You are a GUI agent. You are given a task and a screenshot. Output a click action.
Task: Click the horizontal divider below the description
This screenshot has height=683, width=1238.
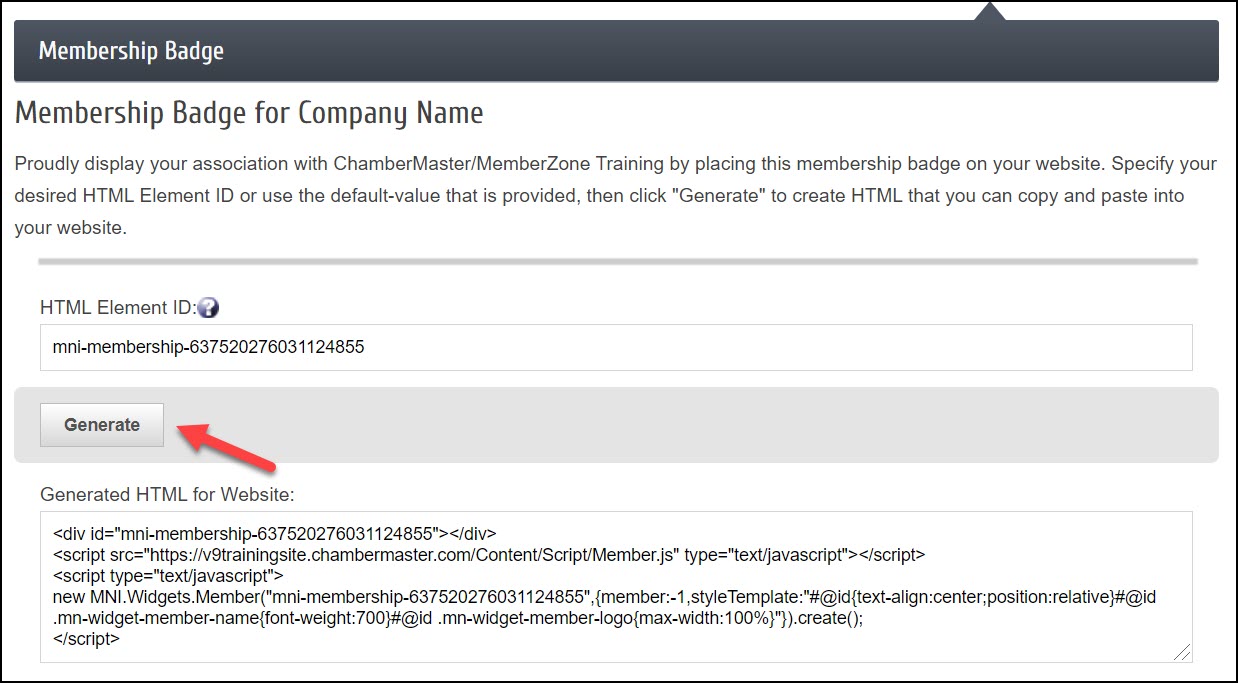617,262
